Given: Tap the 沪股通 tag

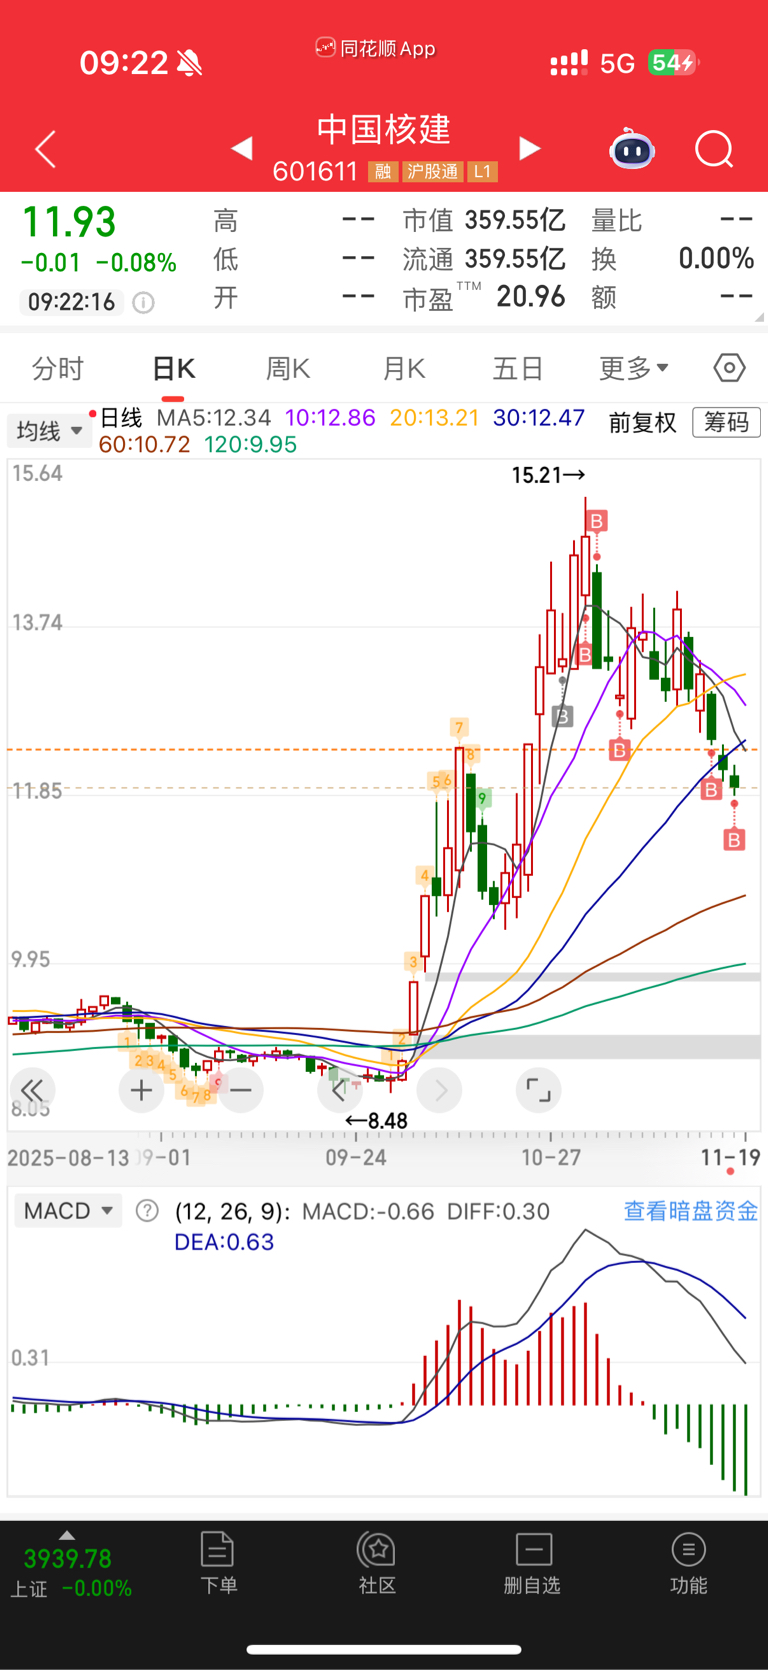Looking at the screenshot, I should tap(432, 172).
